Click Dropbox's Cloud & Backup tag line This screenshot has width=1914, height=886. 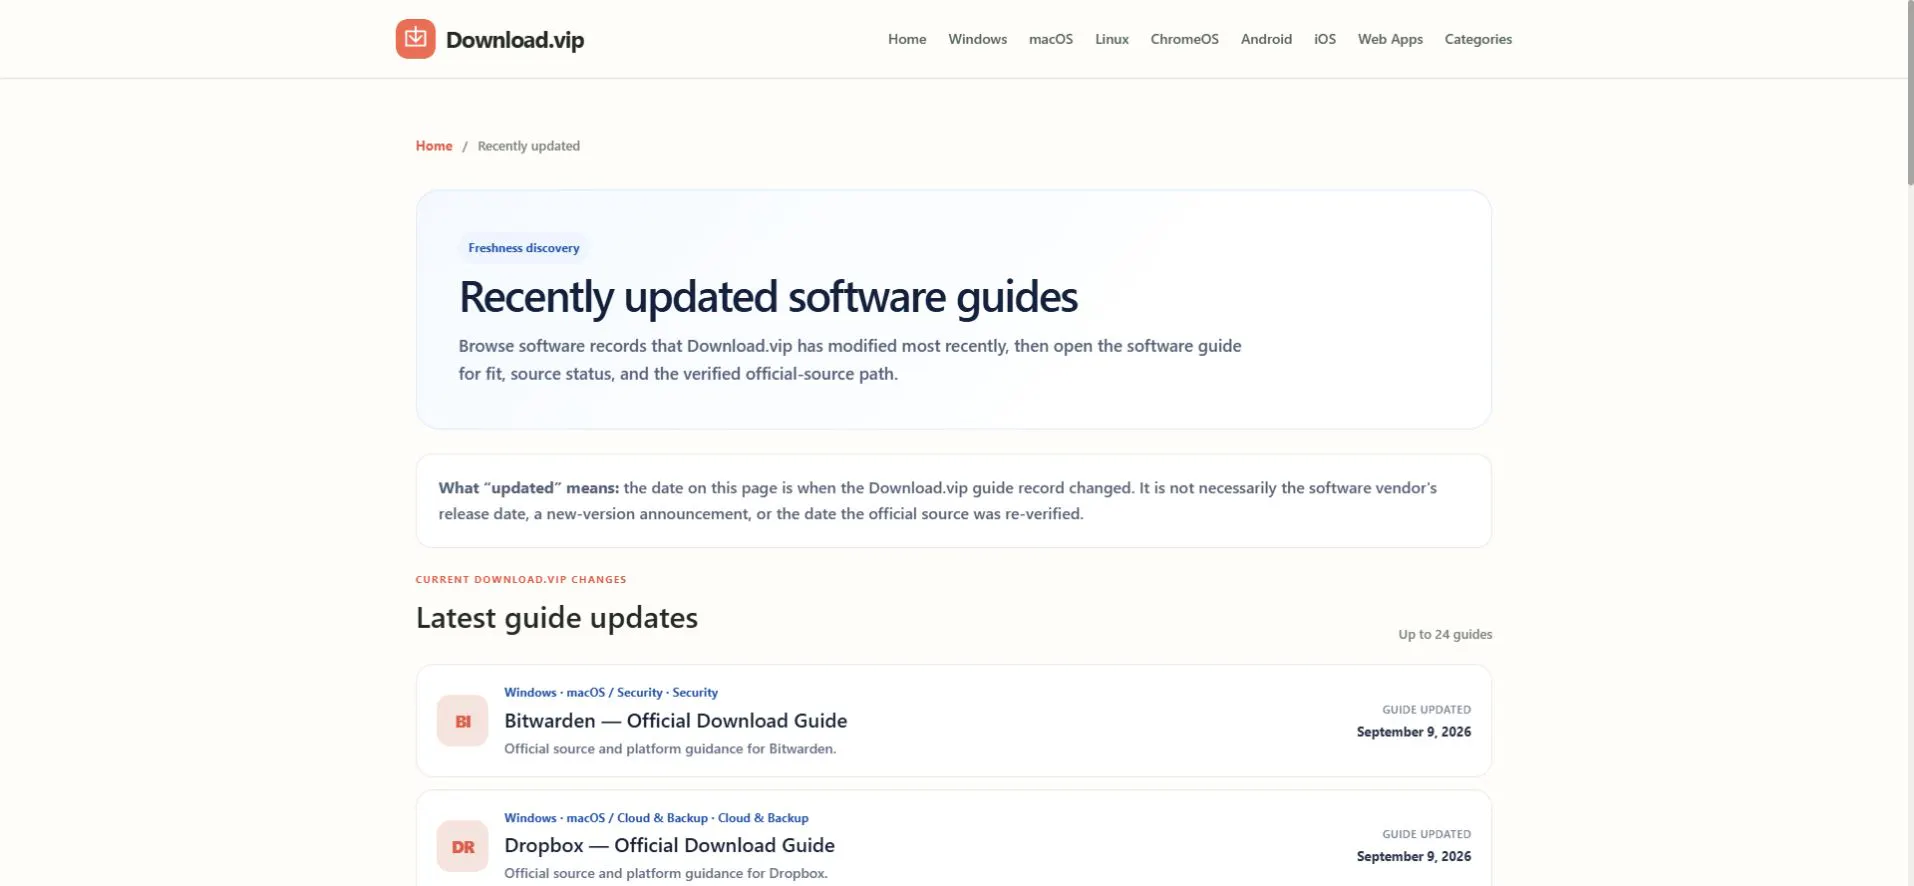point(657,818)
